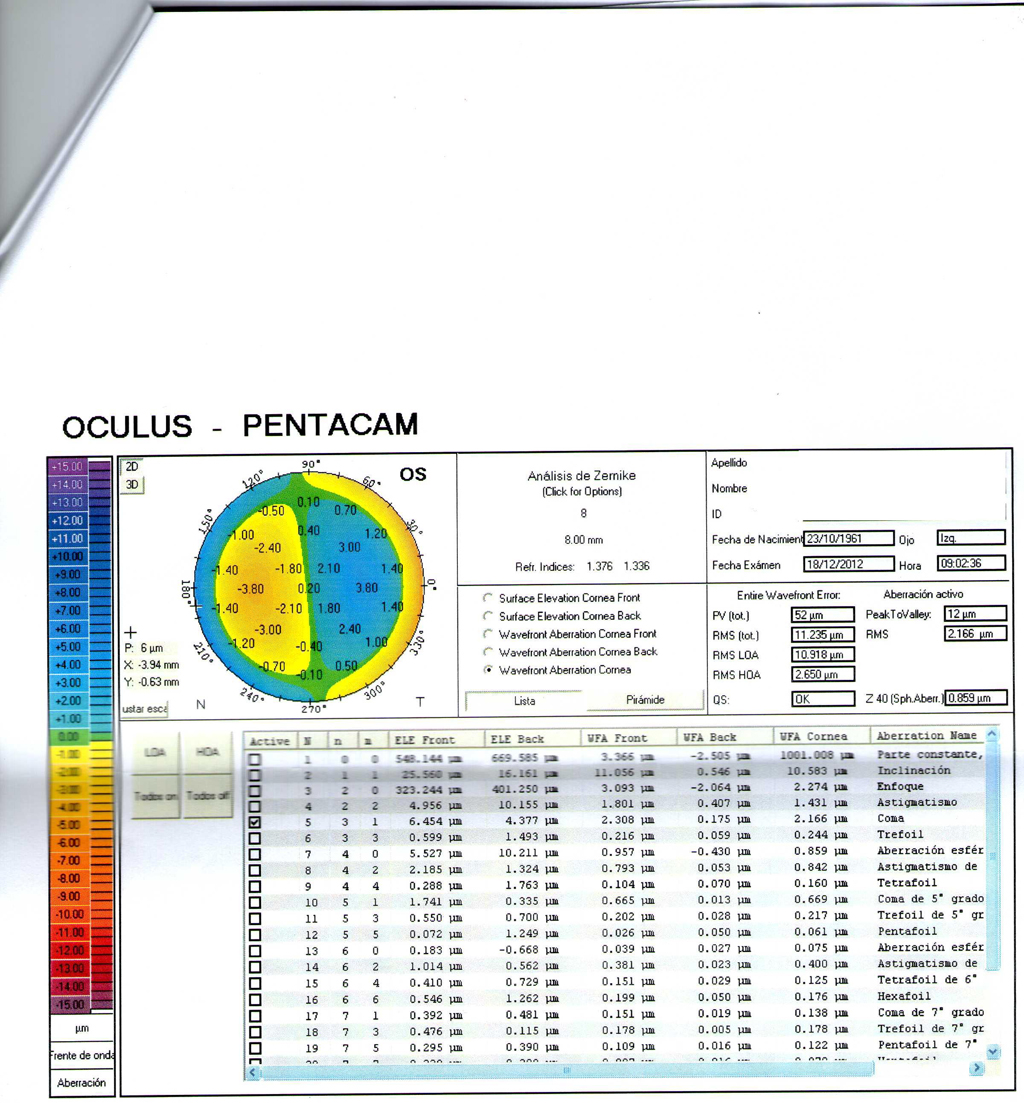Click the Astigmatismo name in row 4

pyautogui.click(x=917, y=803)
